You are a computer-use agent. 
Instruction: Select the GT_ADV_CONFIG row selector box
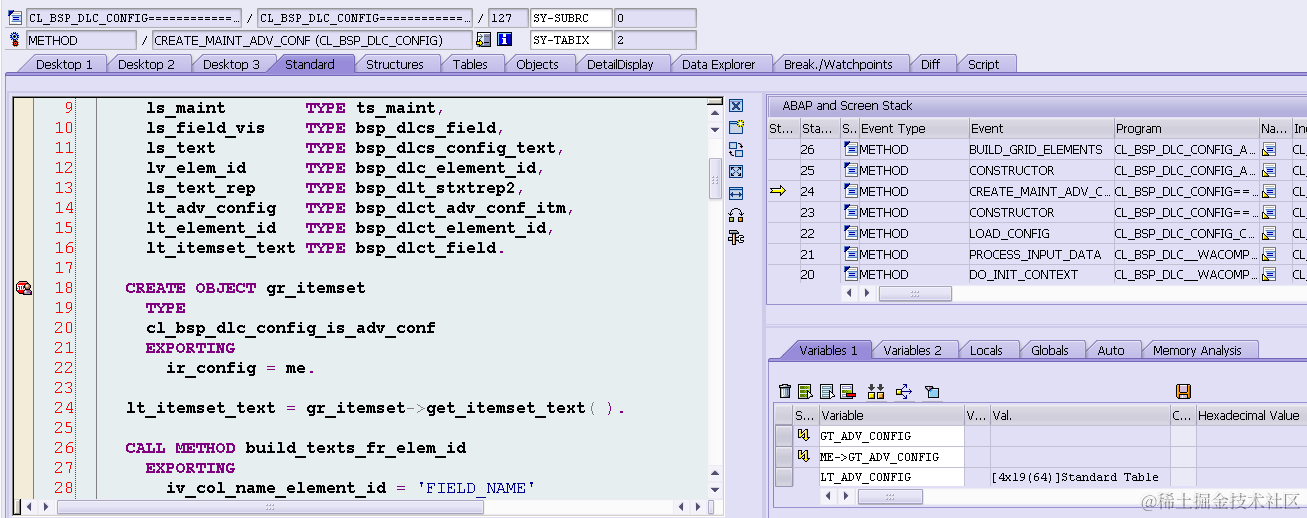coord(784,435)
